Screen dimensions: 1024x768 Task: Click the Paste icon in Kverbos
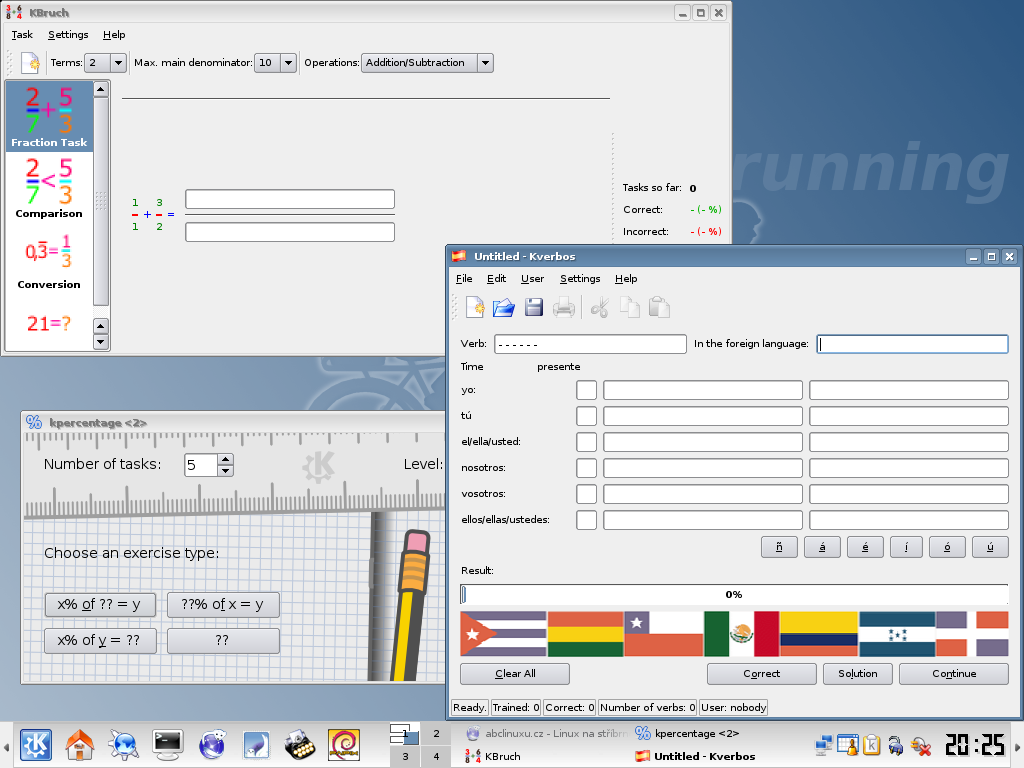(x=659, y=307)
